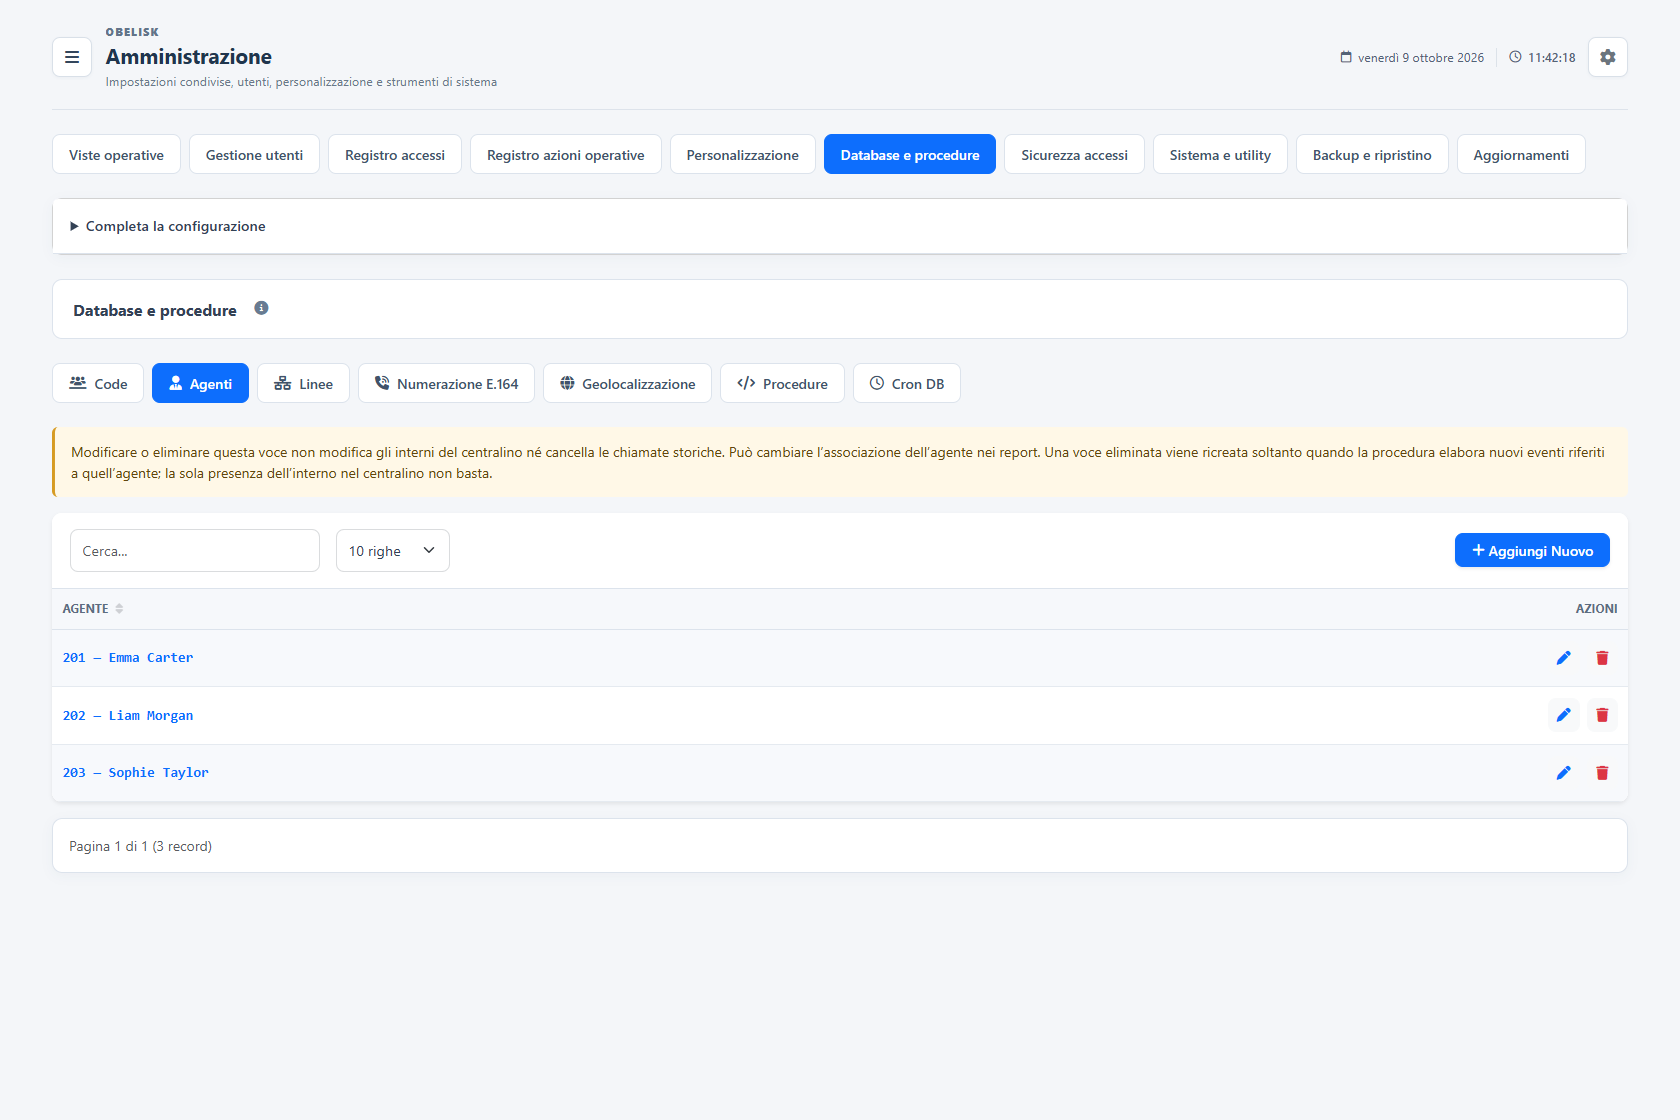
Task: Edit agent 201 Emma Carter
Action: pyautogui.click(x=1564, y=658)
